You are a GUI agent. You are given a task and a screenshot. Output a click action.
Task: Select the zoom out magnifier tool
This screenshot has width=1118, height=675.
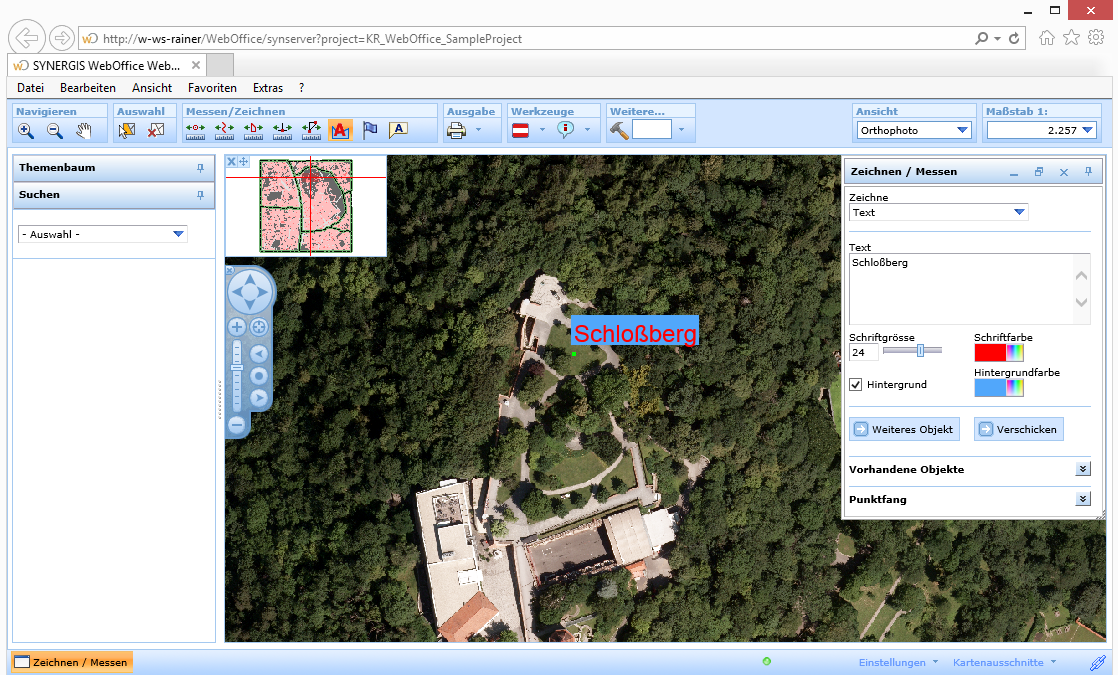coord(55,130)
